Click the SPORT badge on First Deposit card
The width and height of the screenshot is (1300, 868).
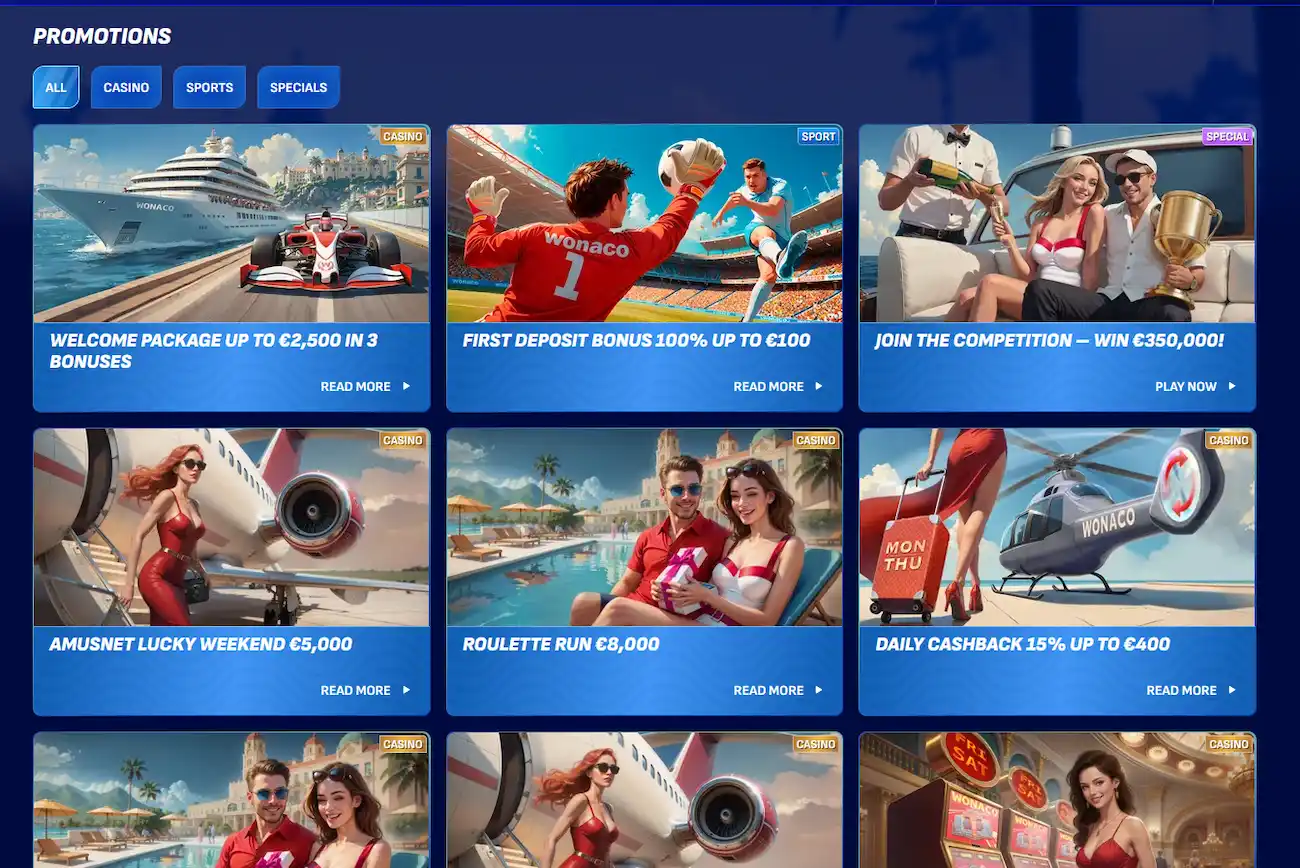tap(818, 136)
